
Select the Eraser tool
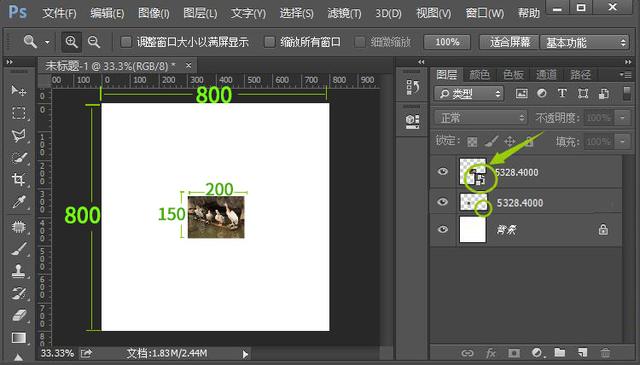pyautogui.click(x=19, y=315)
